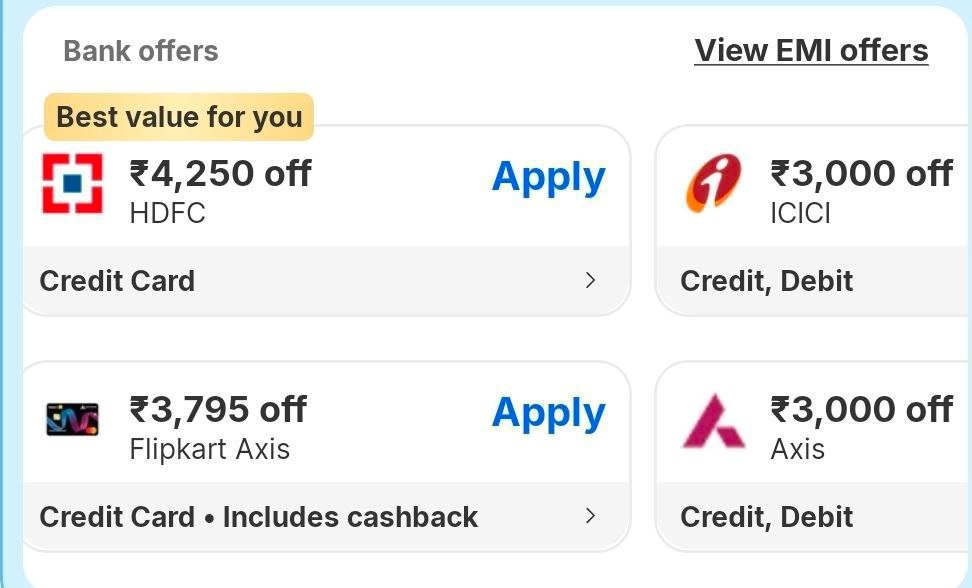
Task: Click the ₹3,795 off amount text
Action: 218,409
